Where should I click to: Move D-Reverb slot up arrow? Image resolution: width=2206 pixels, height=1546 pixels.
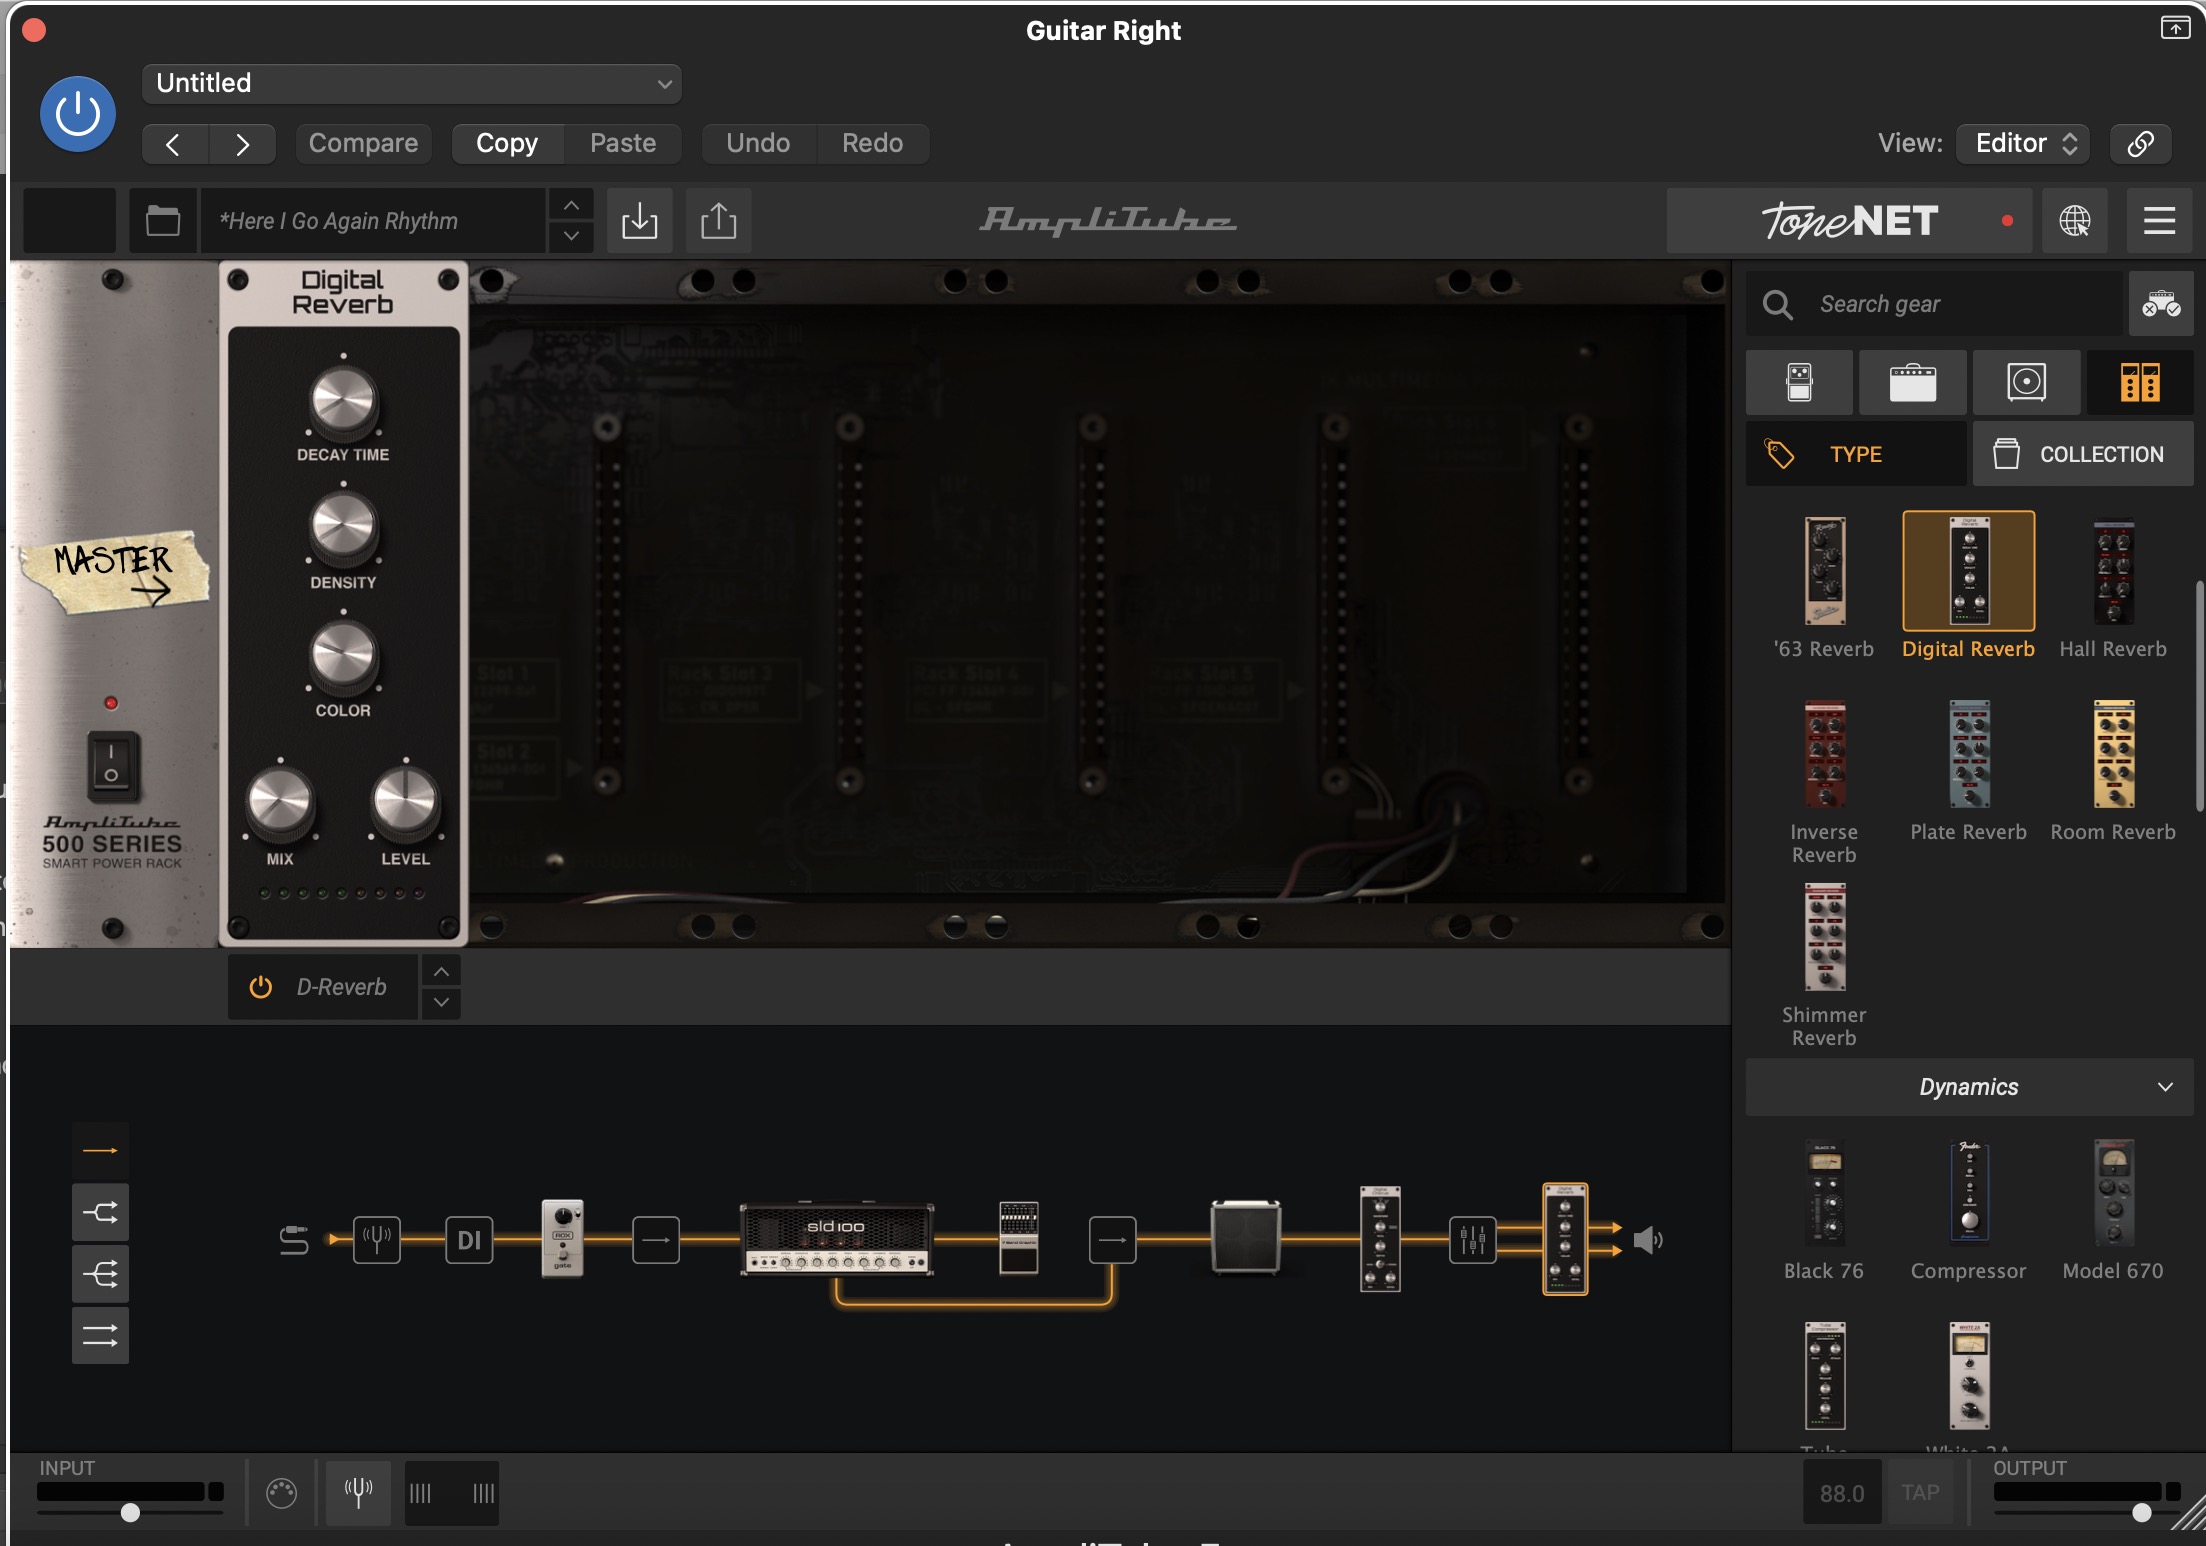(441, 971)
